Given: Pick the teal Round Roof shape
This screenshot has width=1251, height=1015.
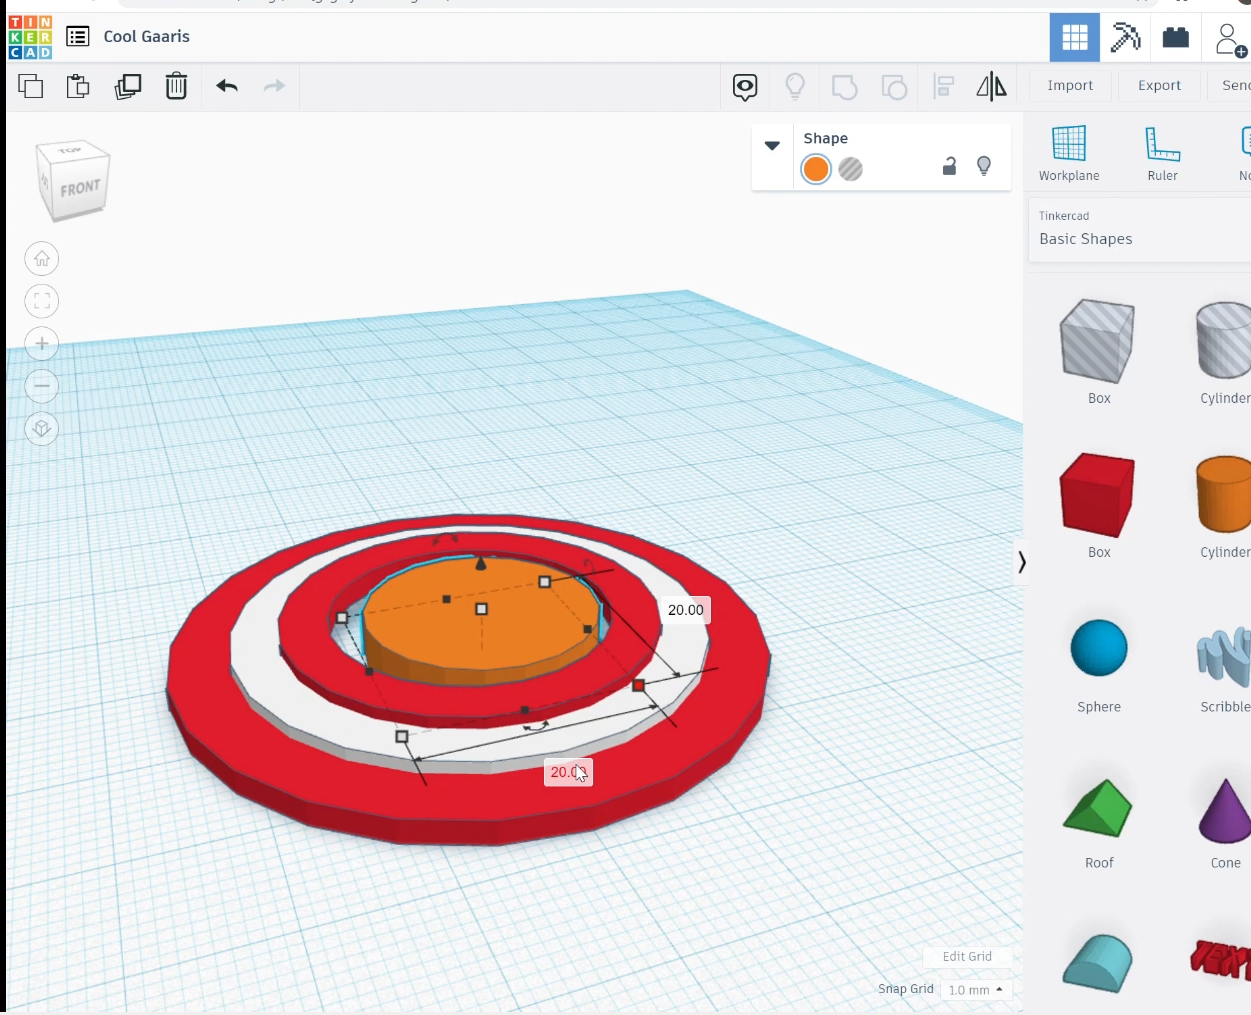Looking at the screenshot, I should (1097, 962).
